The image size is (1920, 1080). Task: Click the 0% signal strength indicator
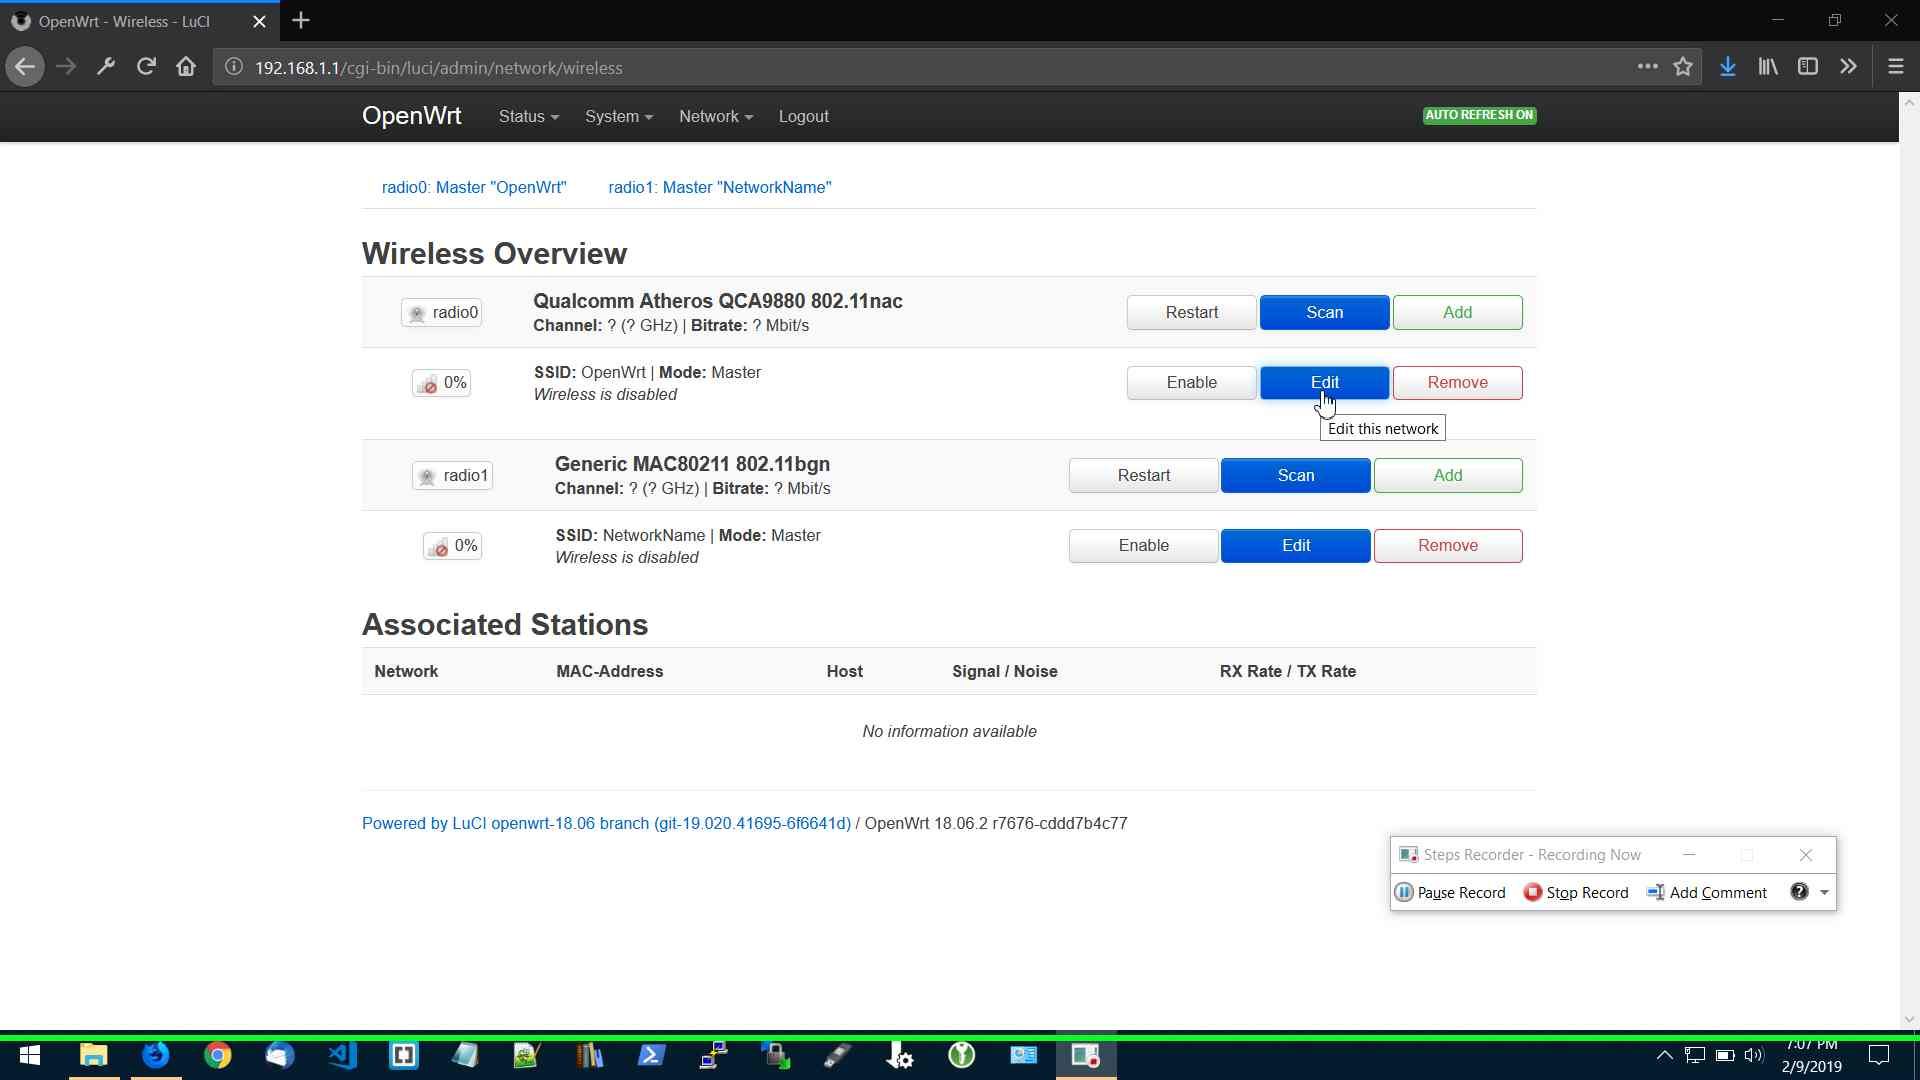point(441,383)
